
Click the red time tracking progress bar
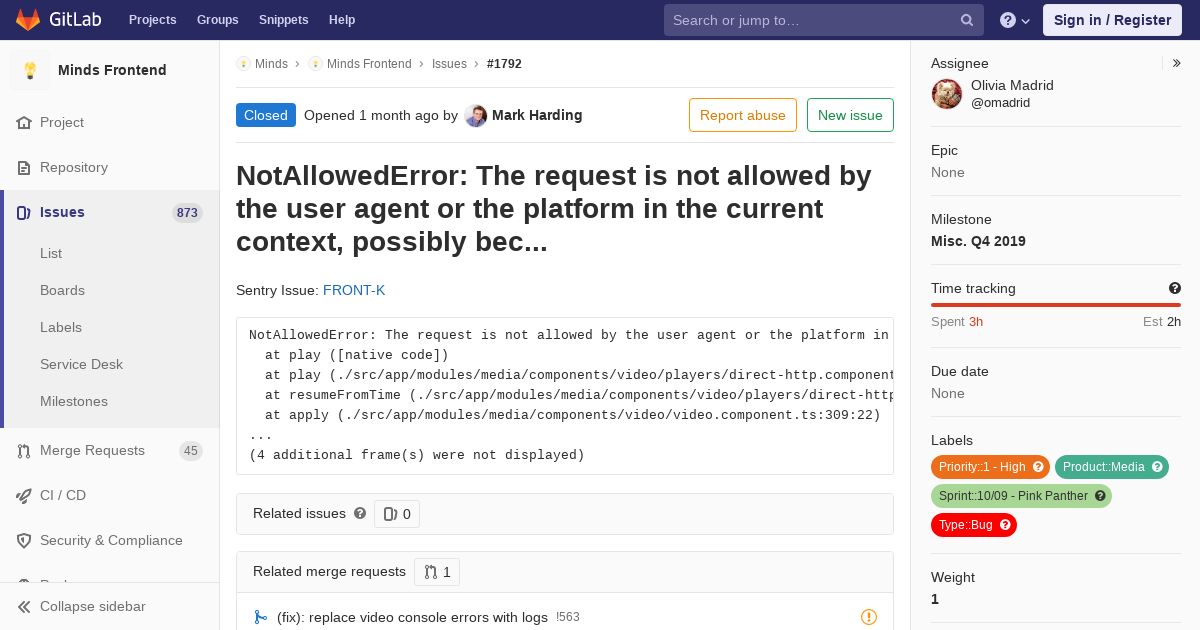1056,305
